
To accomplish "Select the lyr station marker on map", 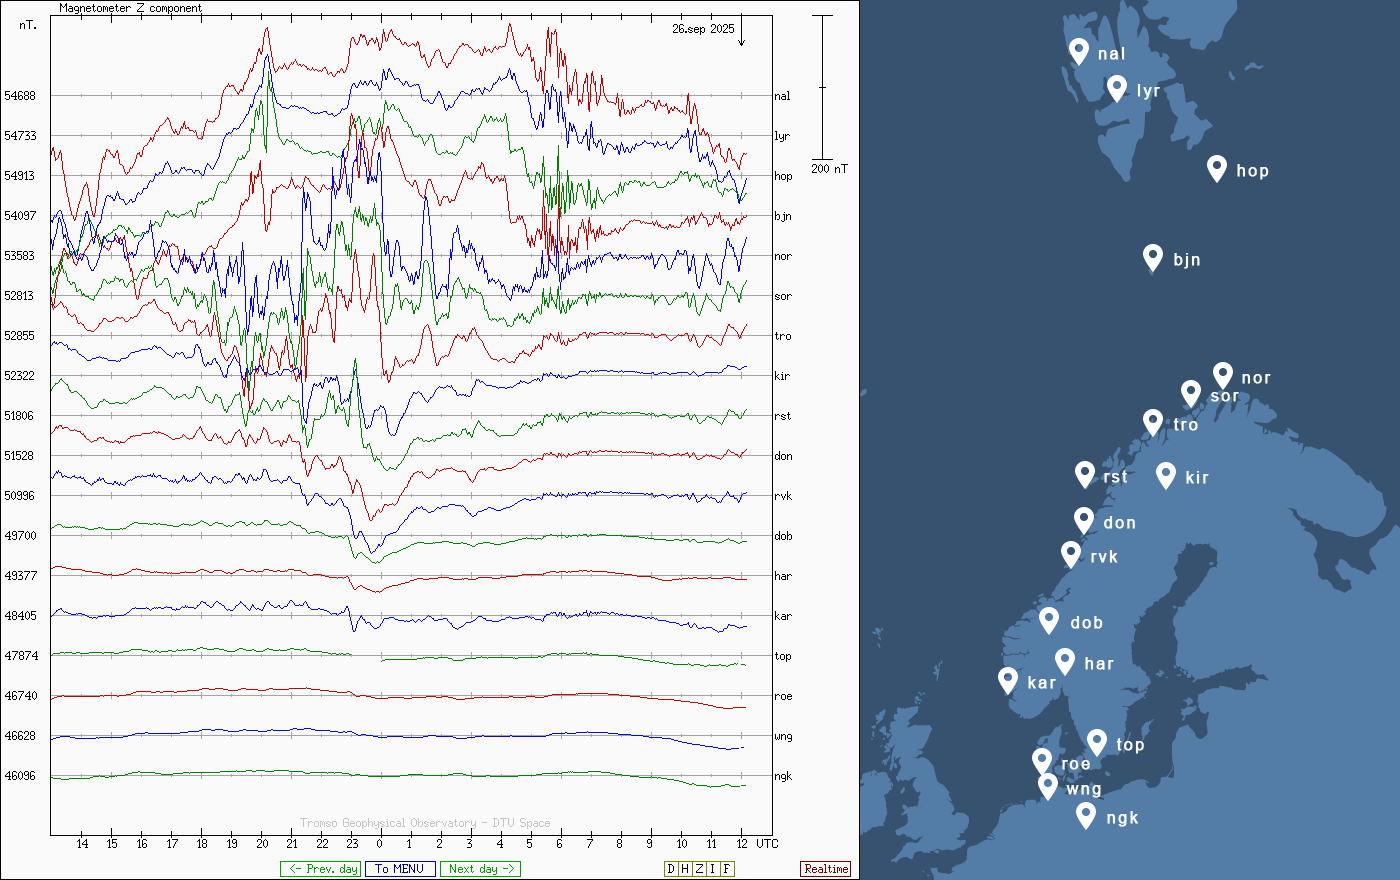I will (1117, 88).
